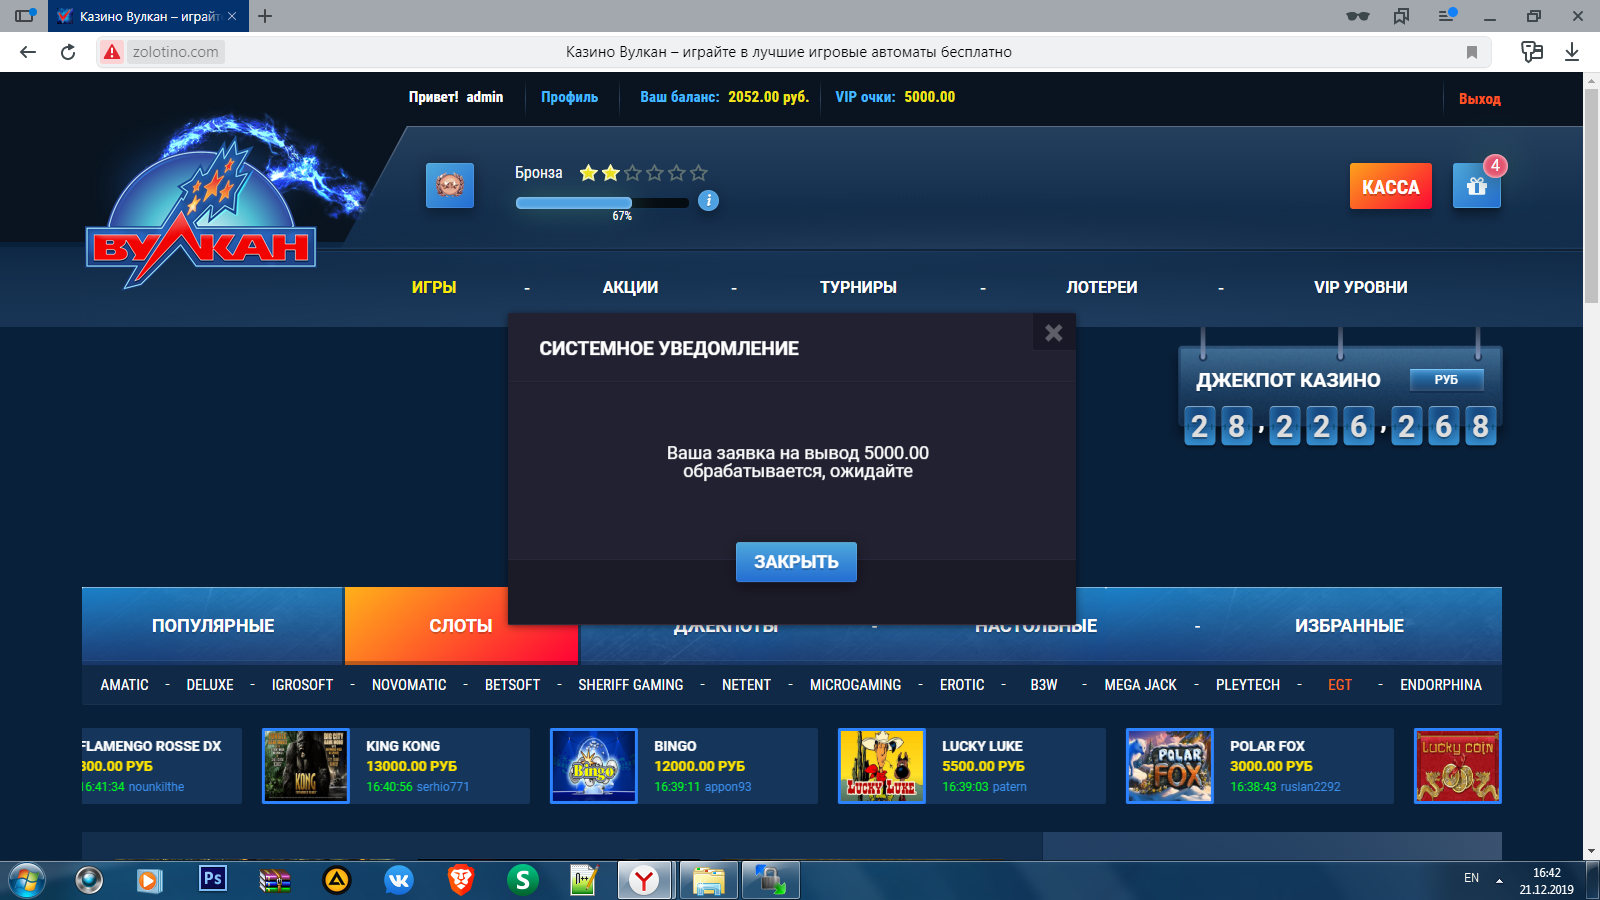Click the info icon beside the progress bar
This screenshot has height=900, width=1600.
708,201
